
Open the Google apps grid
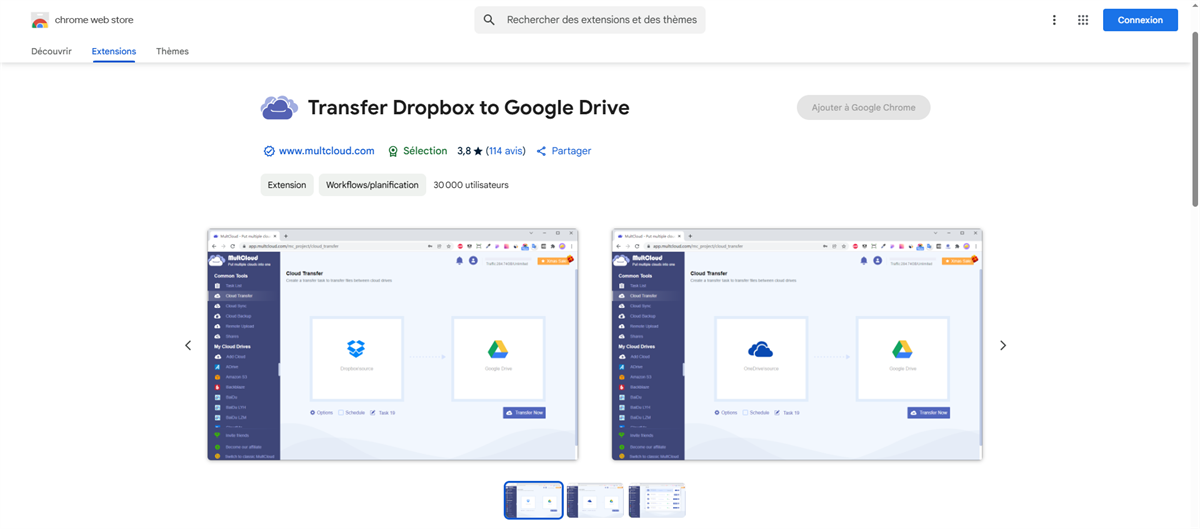[1083, 20]
